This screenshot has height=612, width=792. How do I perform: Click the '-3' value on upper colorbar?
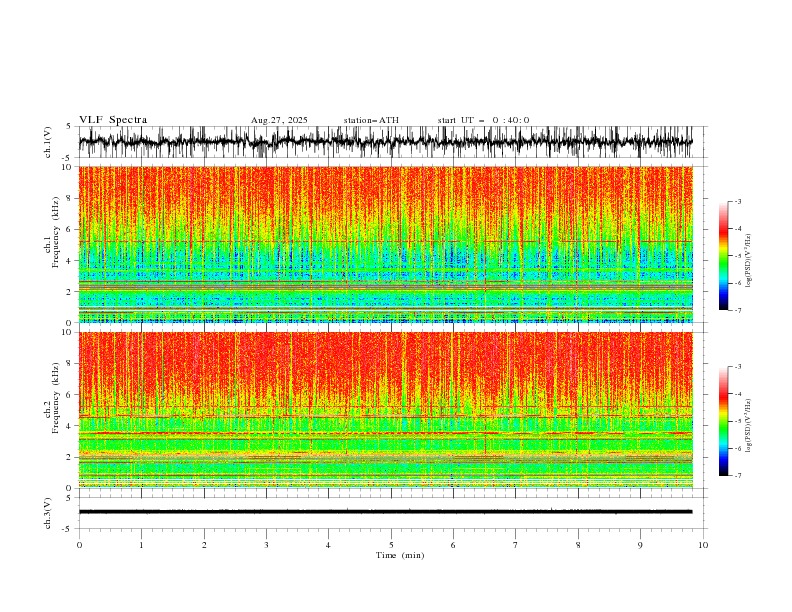click(x=737, y=201)
